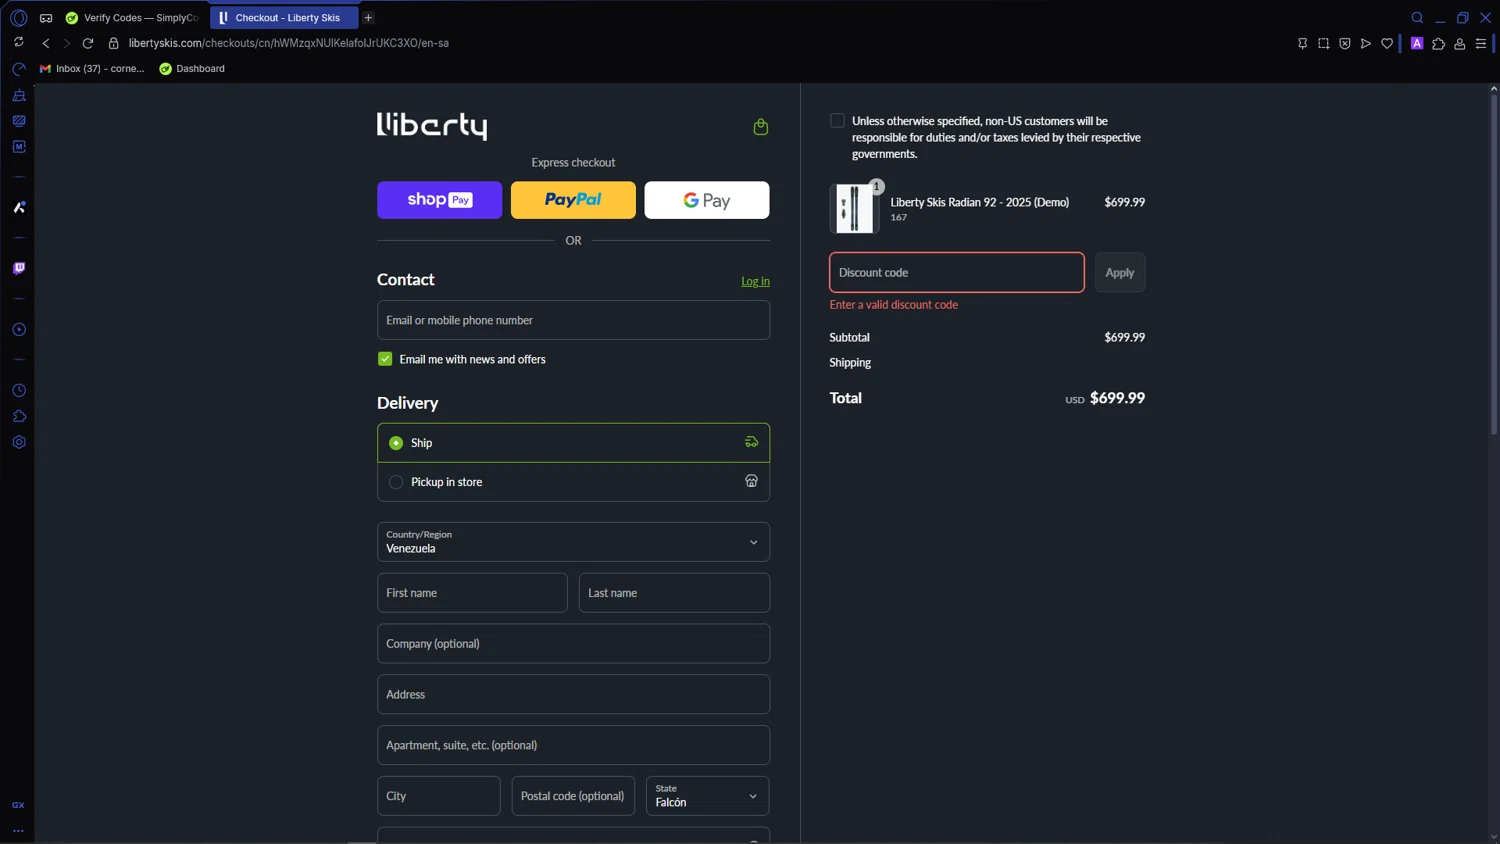Open new tab with plus icon

368,17
